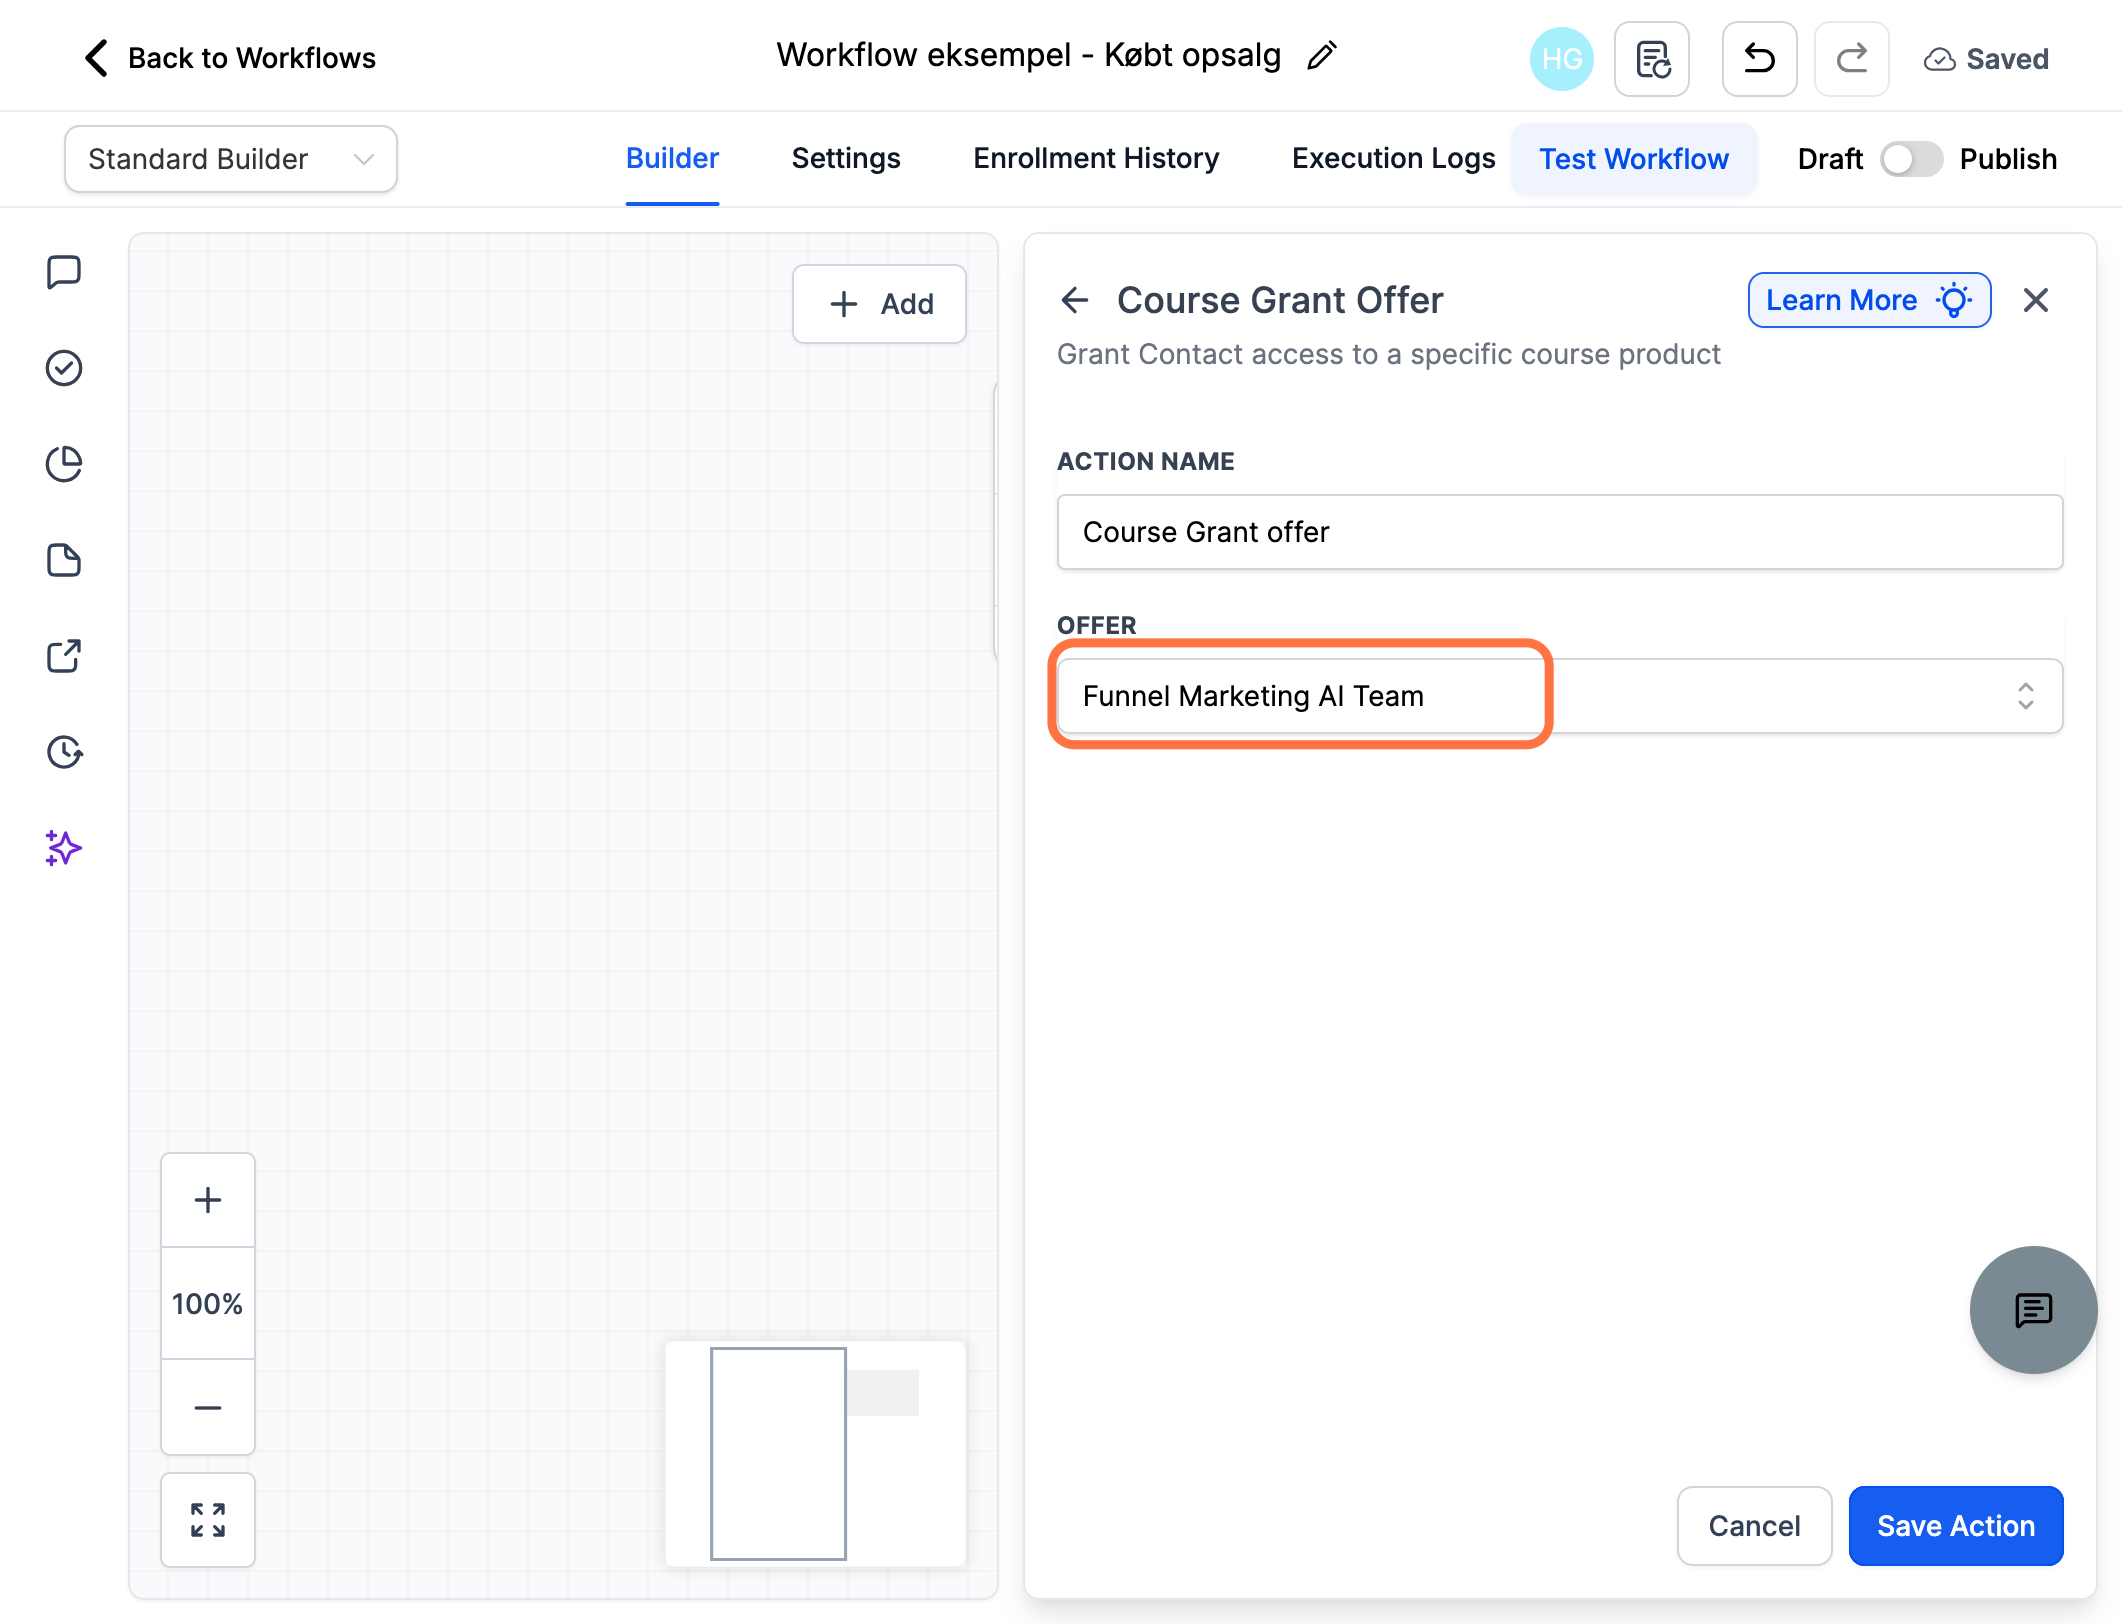Open the floating chat support button

(x=2033, y=1309)
